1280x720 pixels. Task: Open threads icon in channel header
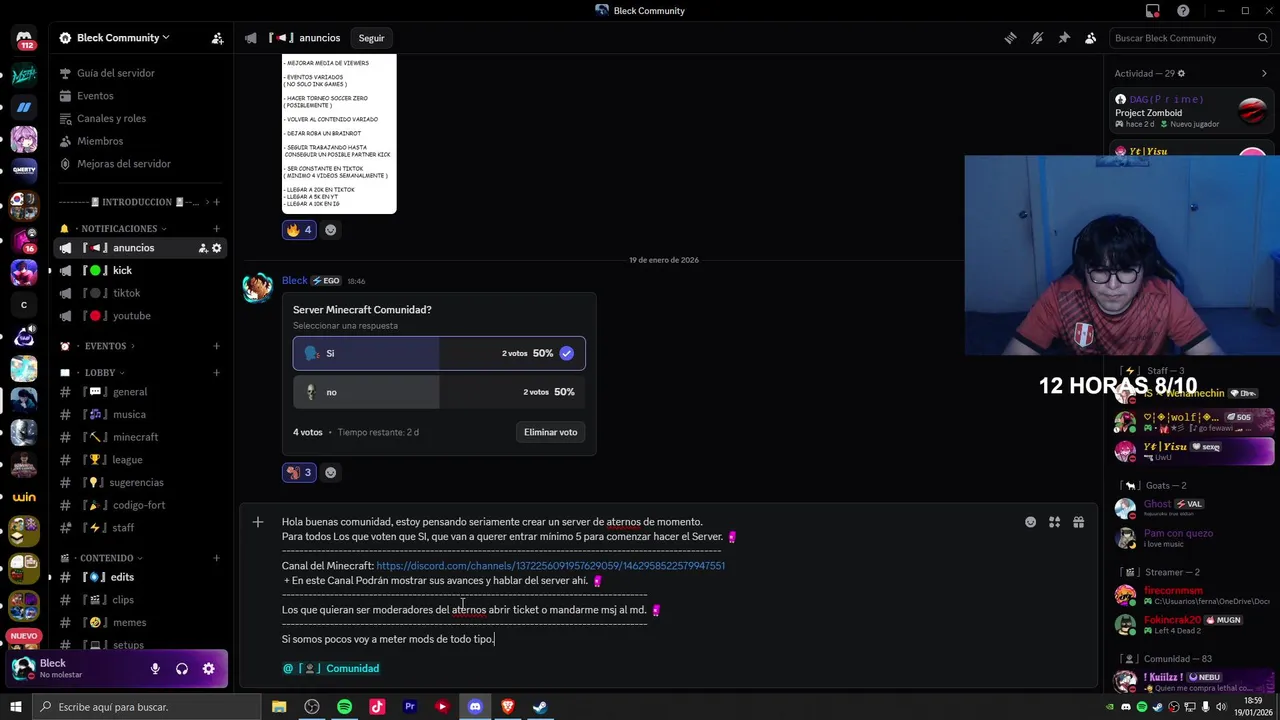point(1010,38)
